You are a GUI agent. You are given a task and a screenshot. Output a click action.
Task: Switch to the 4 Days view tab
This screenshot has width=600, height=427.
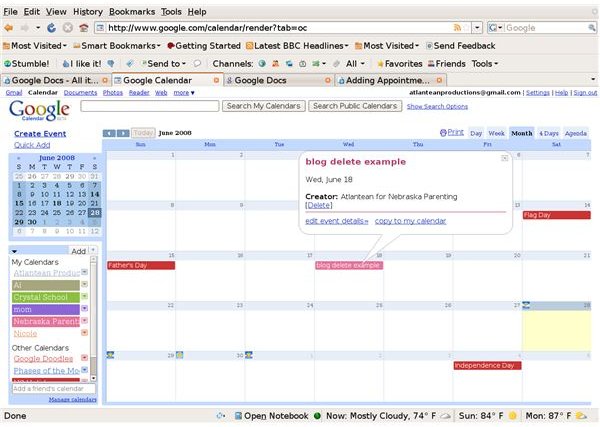point(549,133)
